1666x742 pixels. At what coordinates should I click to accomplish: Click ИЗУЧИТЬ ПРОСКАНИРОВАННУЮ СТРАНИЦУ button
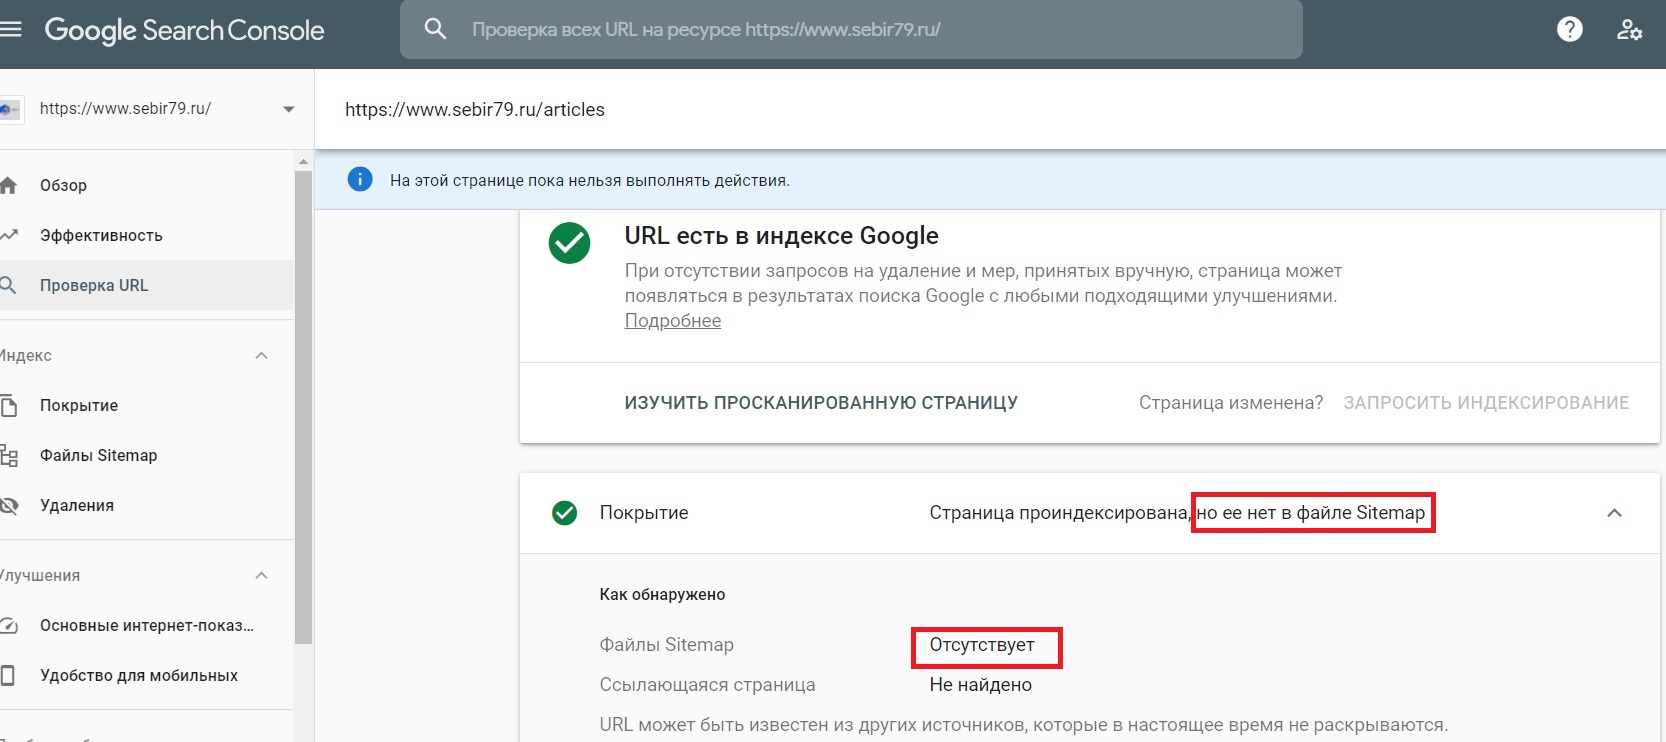click(x=821, y=403)
